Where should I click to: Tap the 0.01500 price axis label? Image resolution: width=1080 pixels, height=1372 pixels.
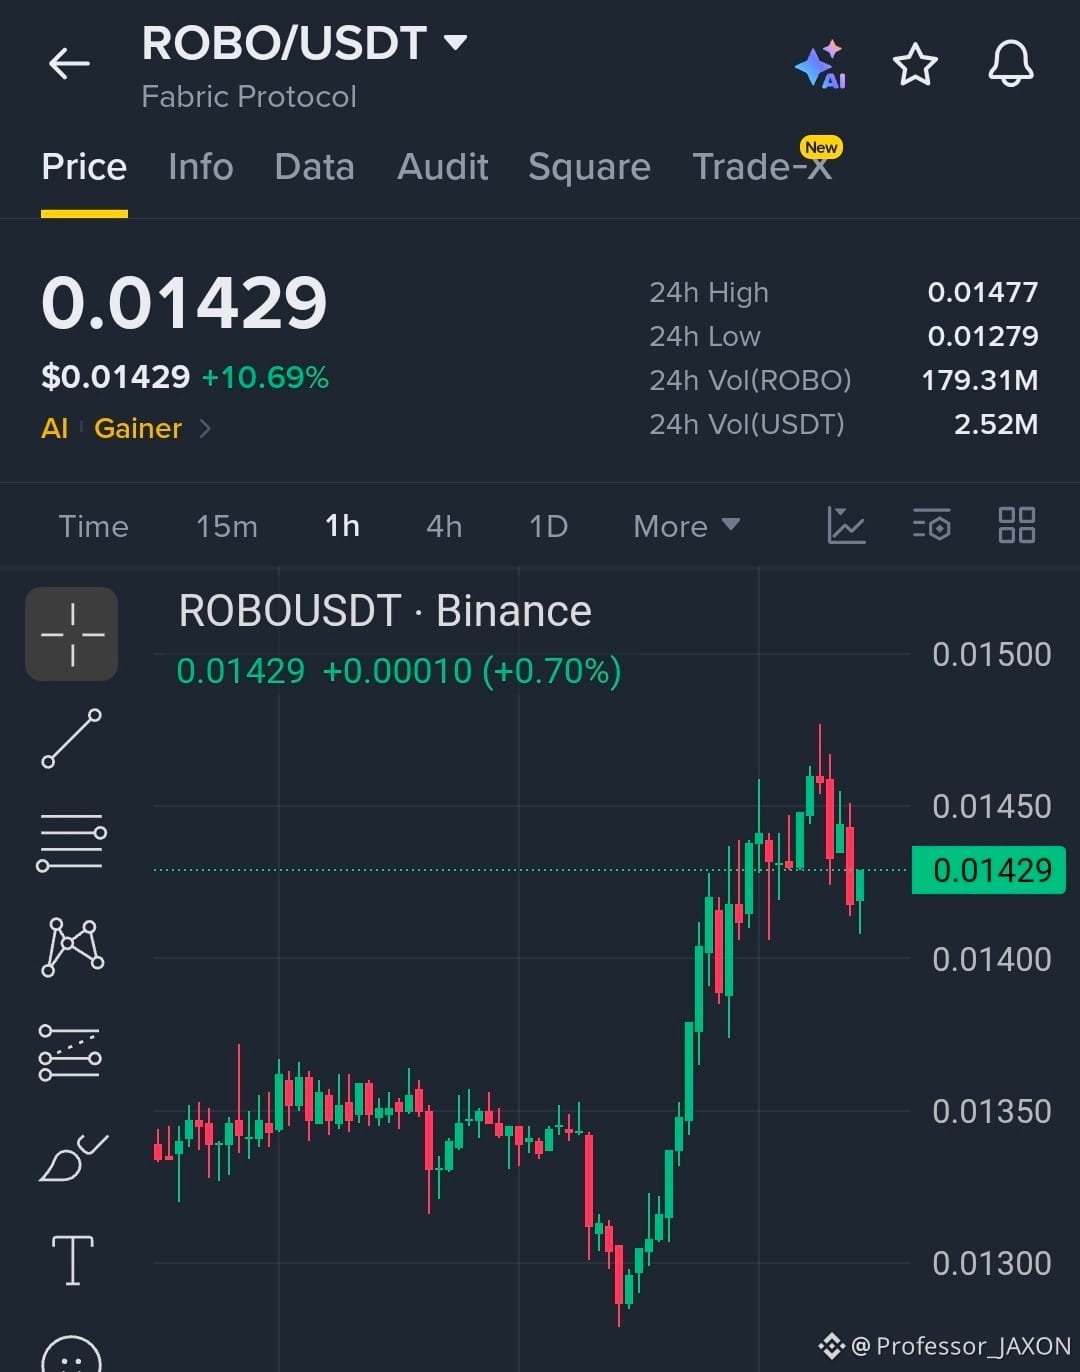992,655
